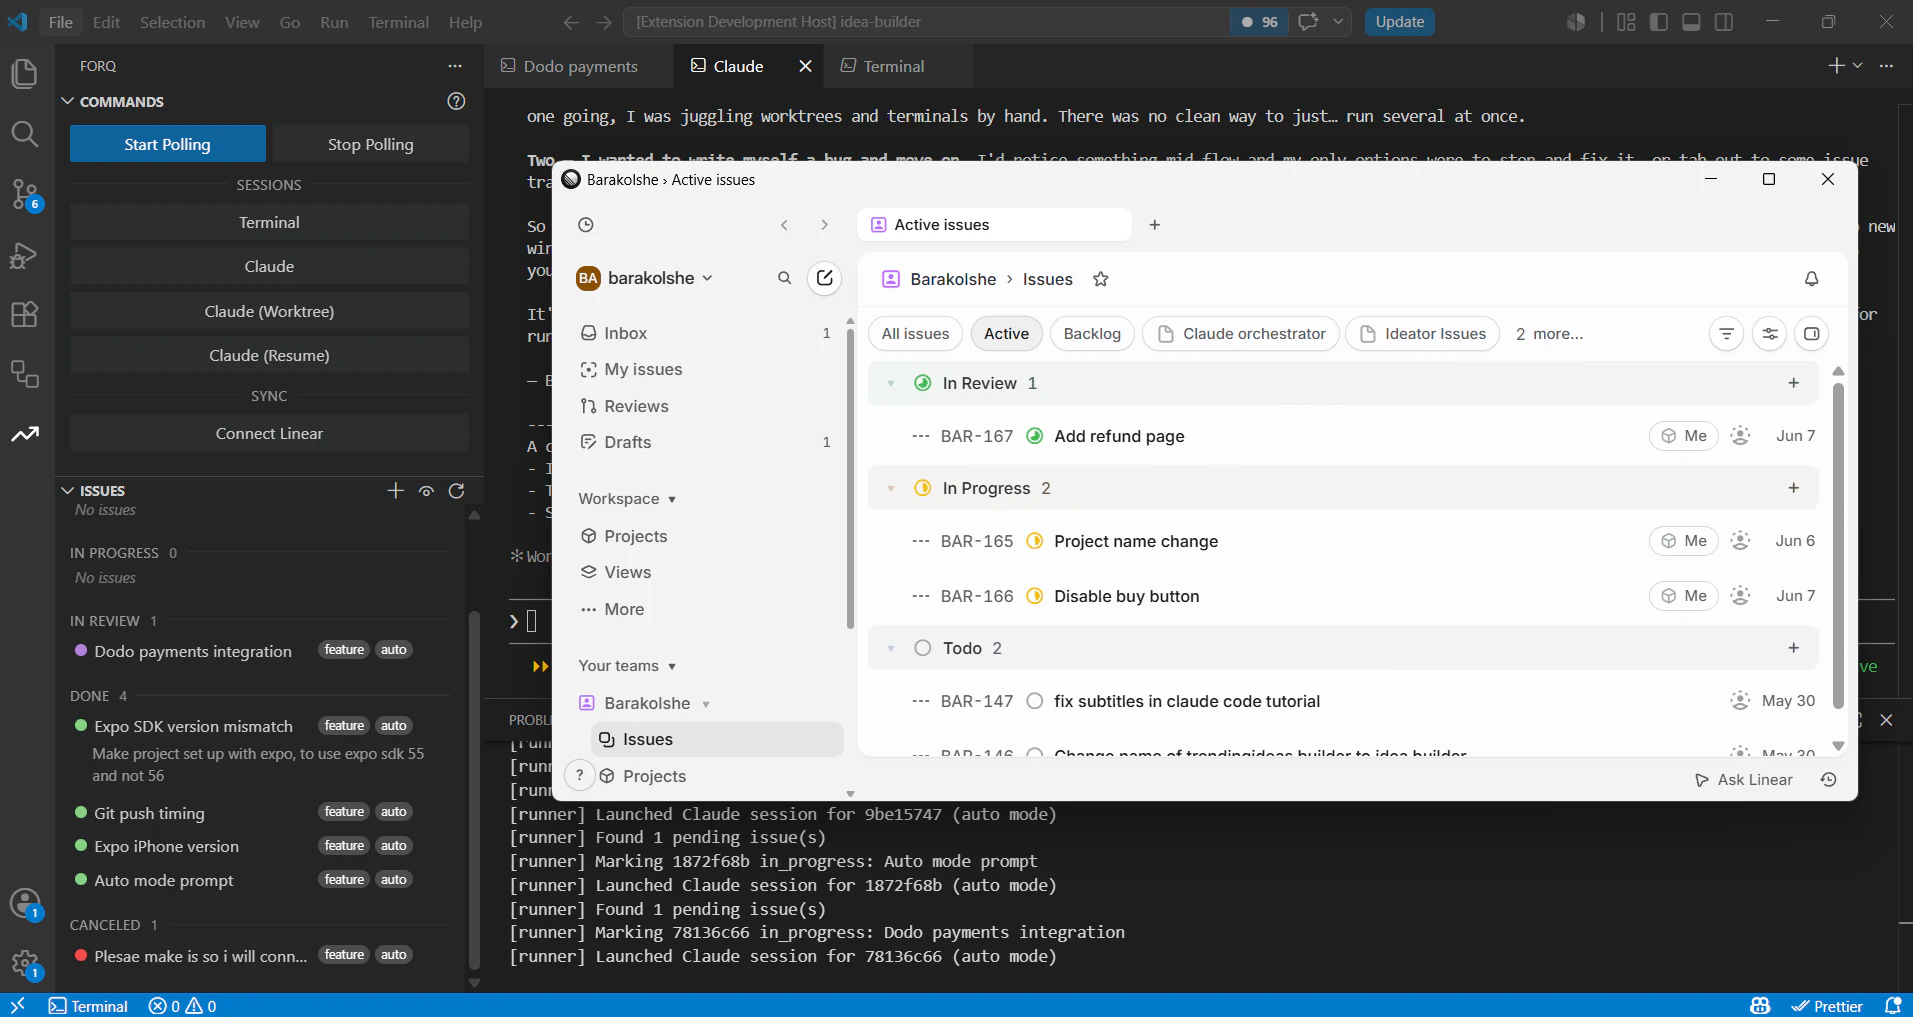Add issue to In Progress group
The width and height of the screenshot is (1913, 1017).
pos(1794,488)
